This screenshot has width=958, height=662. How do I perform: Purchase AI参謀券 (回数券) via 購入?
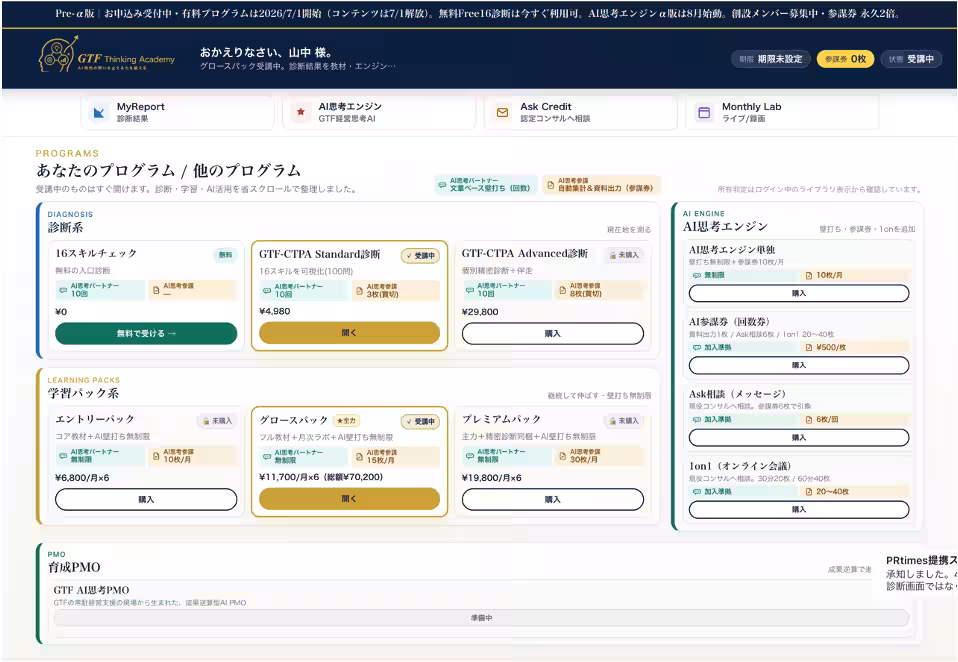799,365
